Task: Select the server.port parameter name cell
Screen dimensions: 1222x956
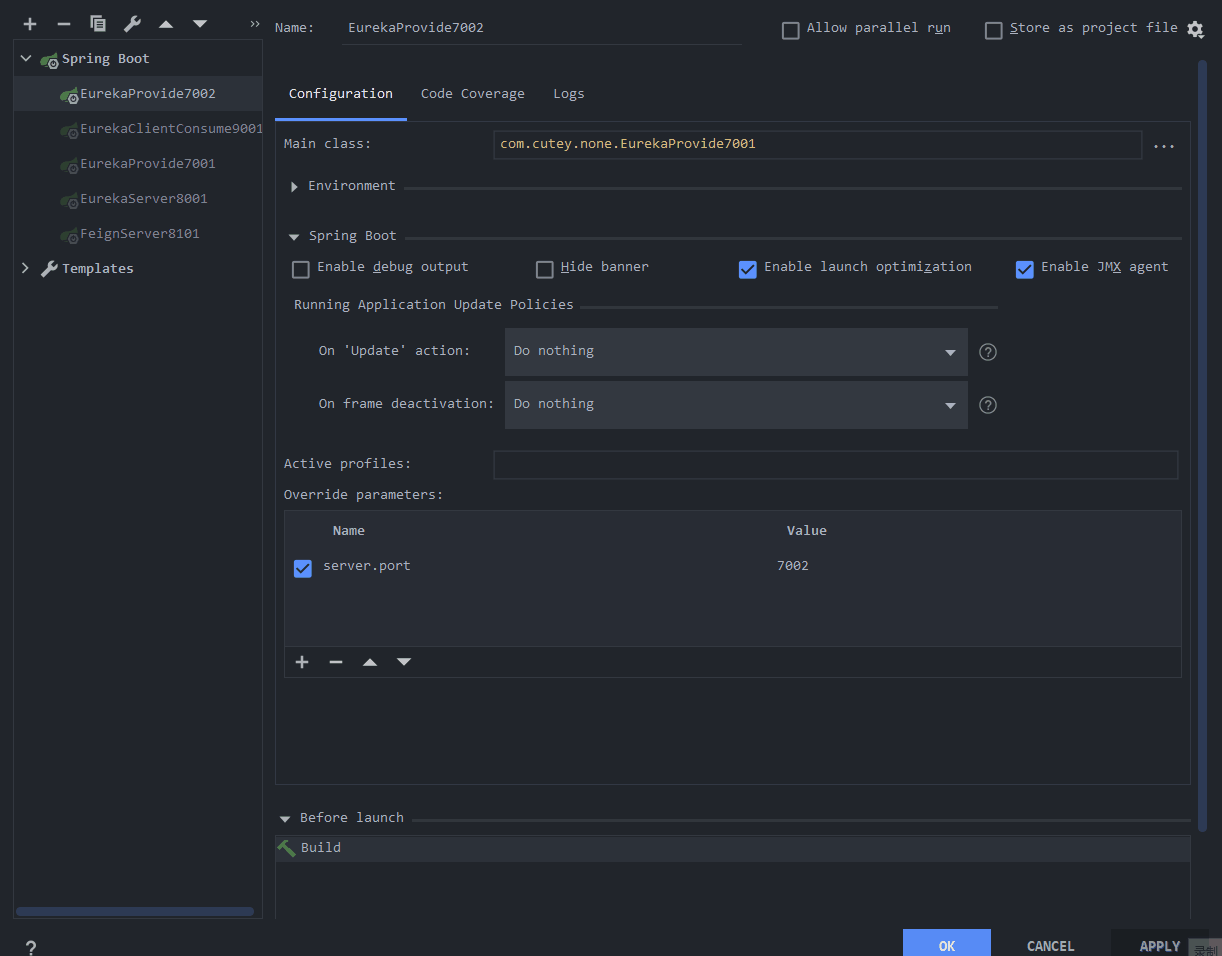Action: pyautogui.click(x=367, y=567)
